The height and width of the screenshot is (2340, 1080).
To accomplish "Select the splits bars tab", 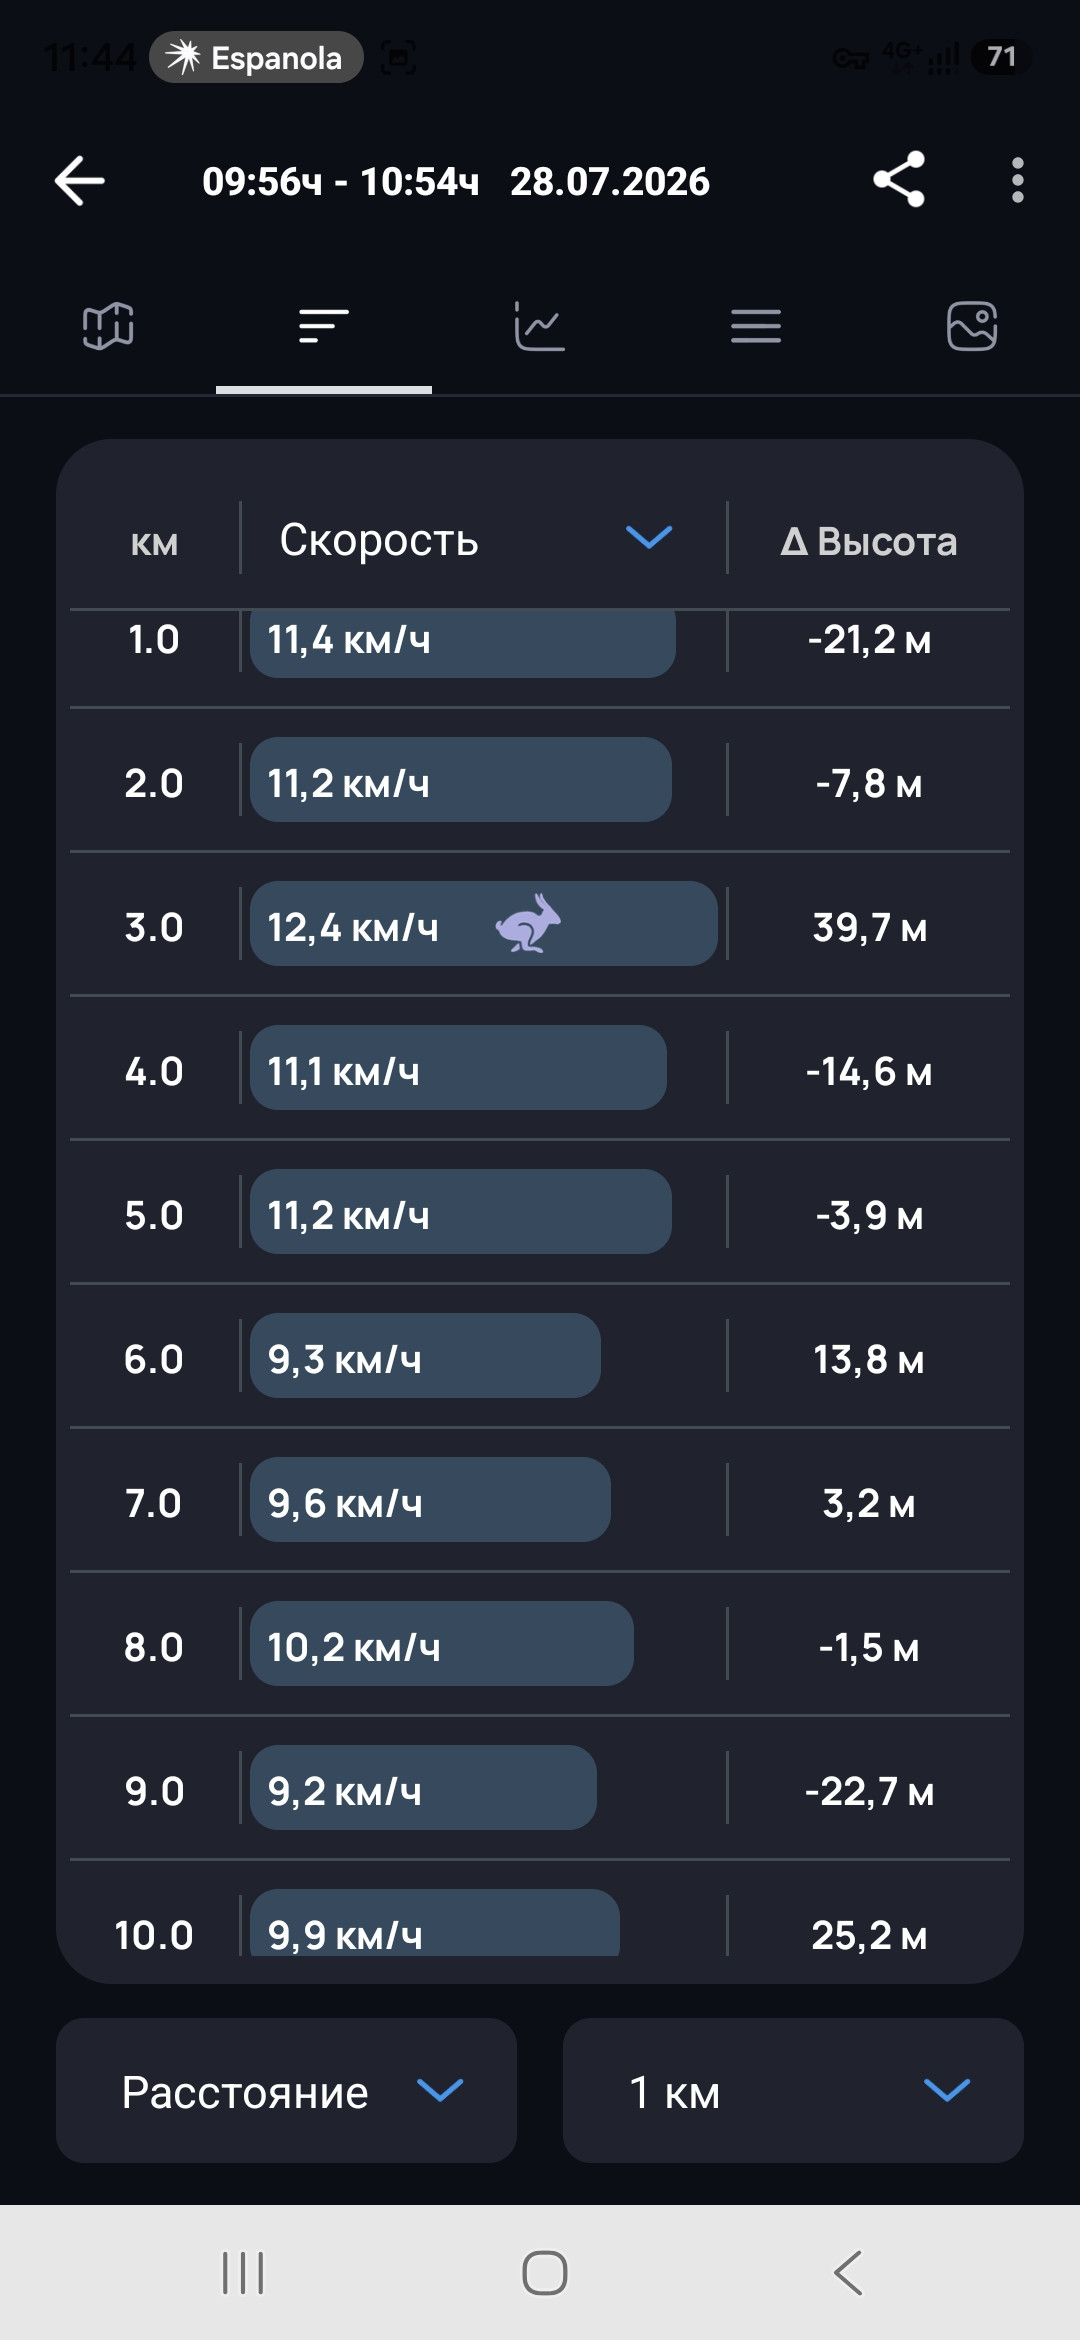I will pos(324,326).
